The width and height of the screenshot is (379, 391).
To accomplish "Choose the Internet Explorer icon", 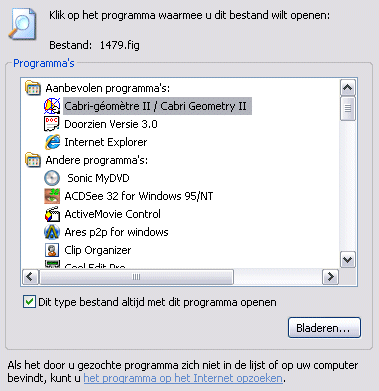I will [52, 142].
